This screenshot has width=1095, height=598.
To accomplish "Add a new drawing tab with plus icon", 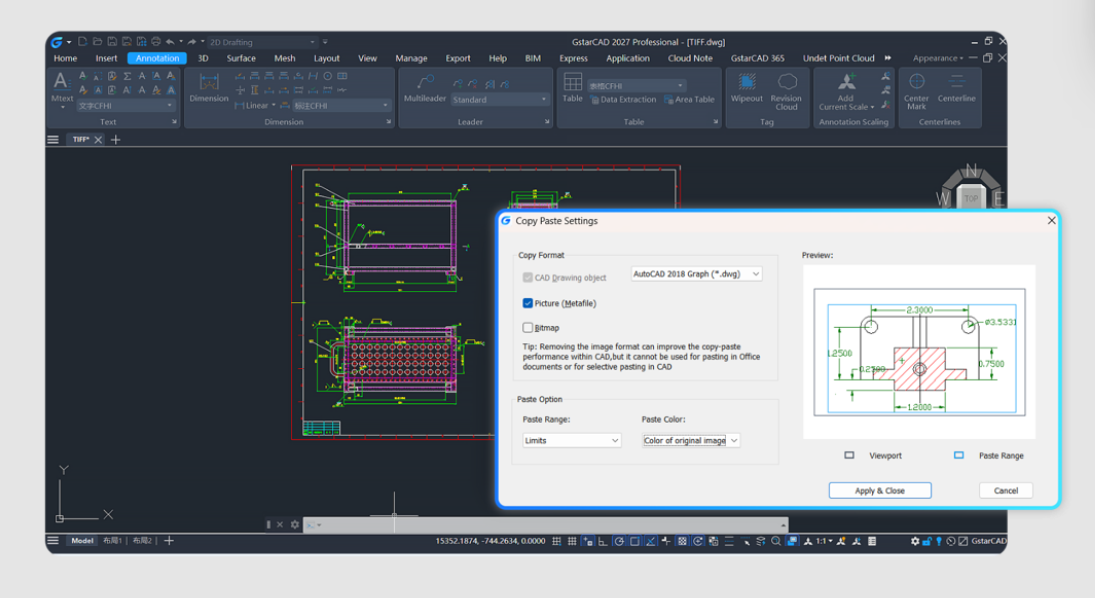I will click(116, 140).
